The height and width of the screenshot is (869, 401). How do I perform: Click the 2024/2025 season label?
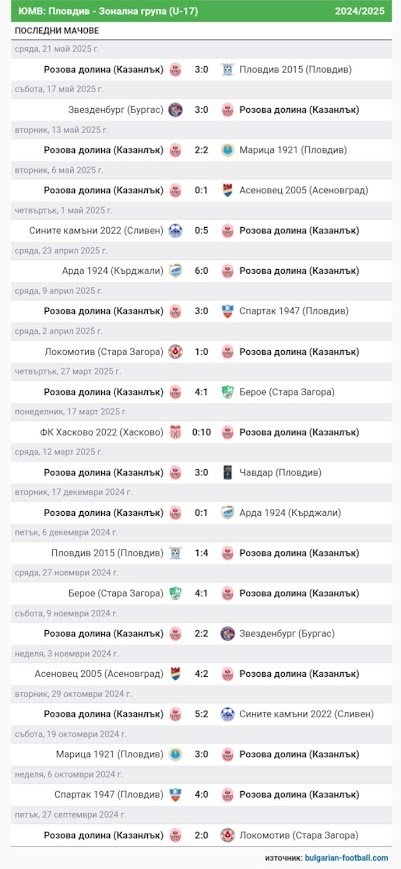click(359, 11)
